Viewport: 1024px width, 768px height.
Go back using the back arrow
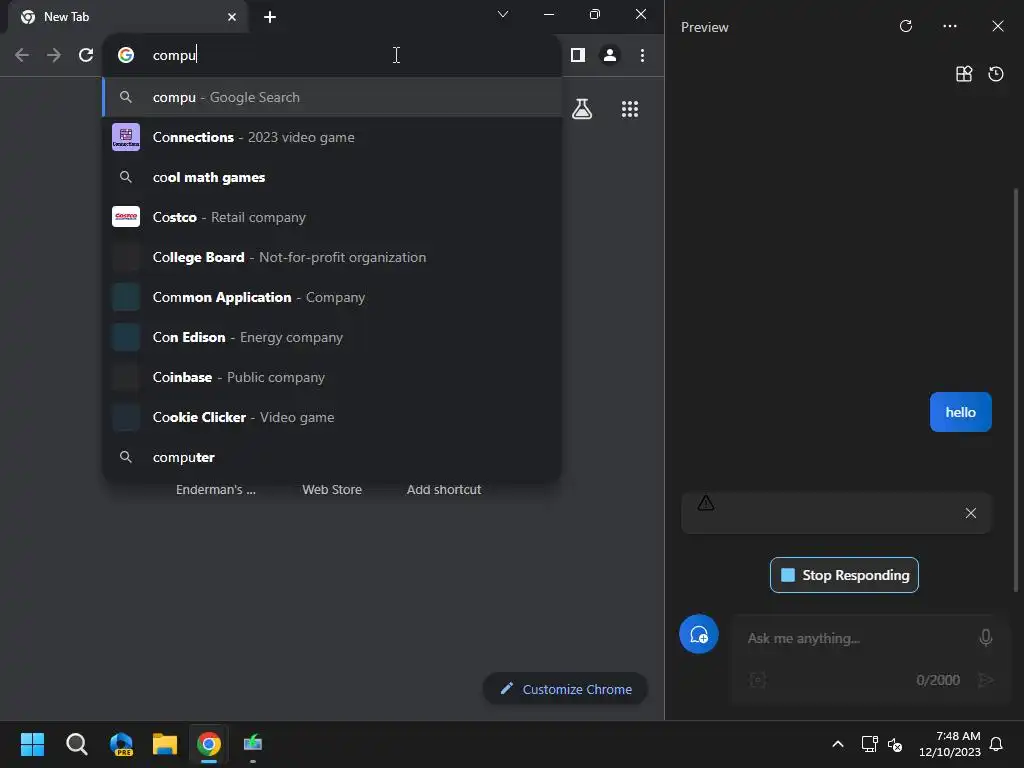click(x=22, y=56)
